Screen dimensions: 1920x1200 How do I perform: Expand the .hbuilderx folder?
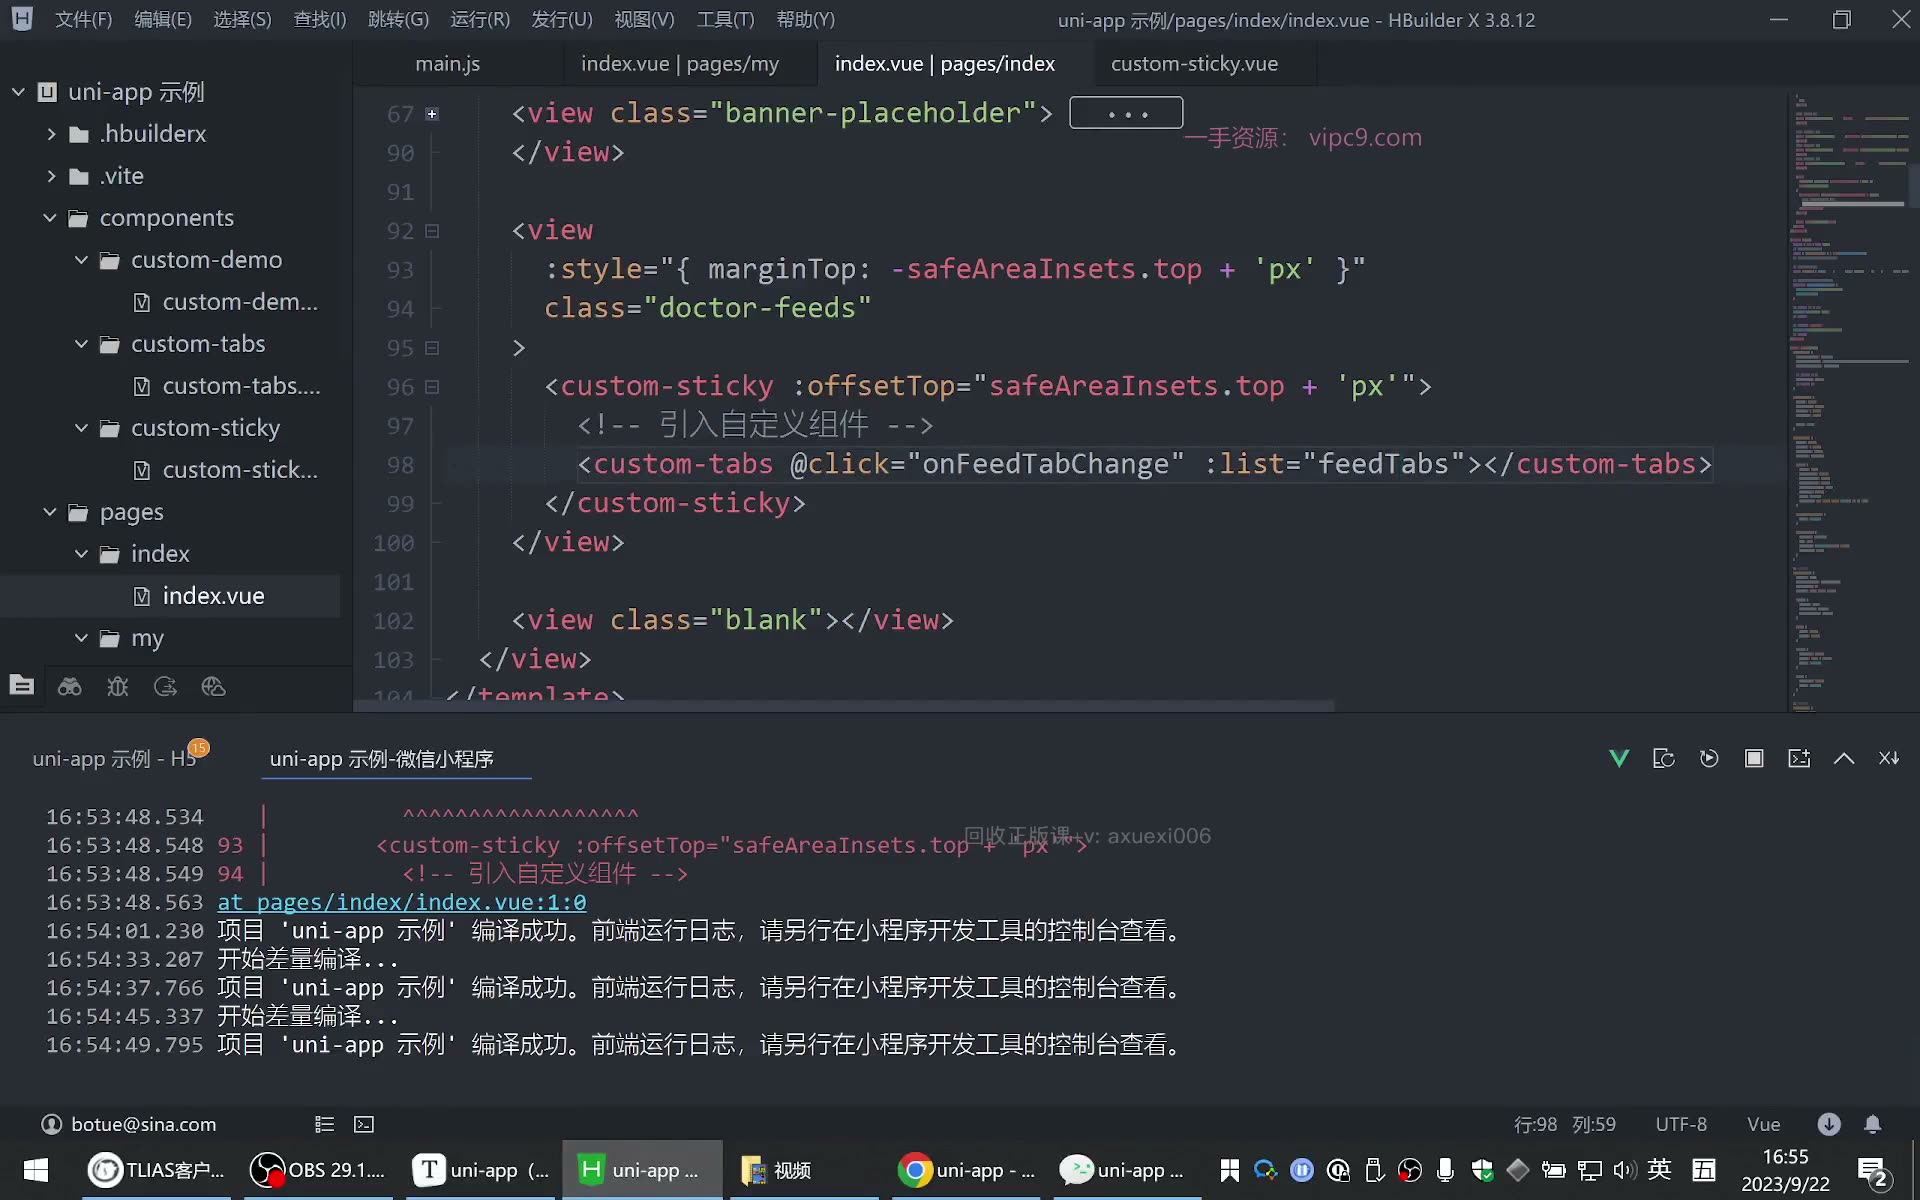click(51, 134)
